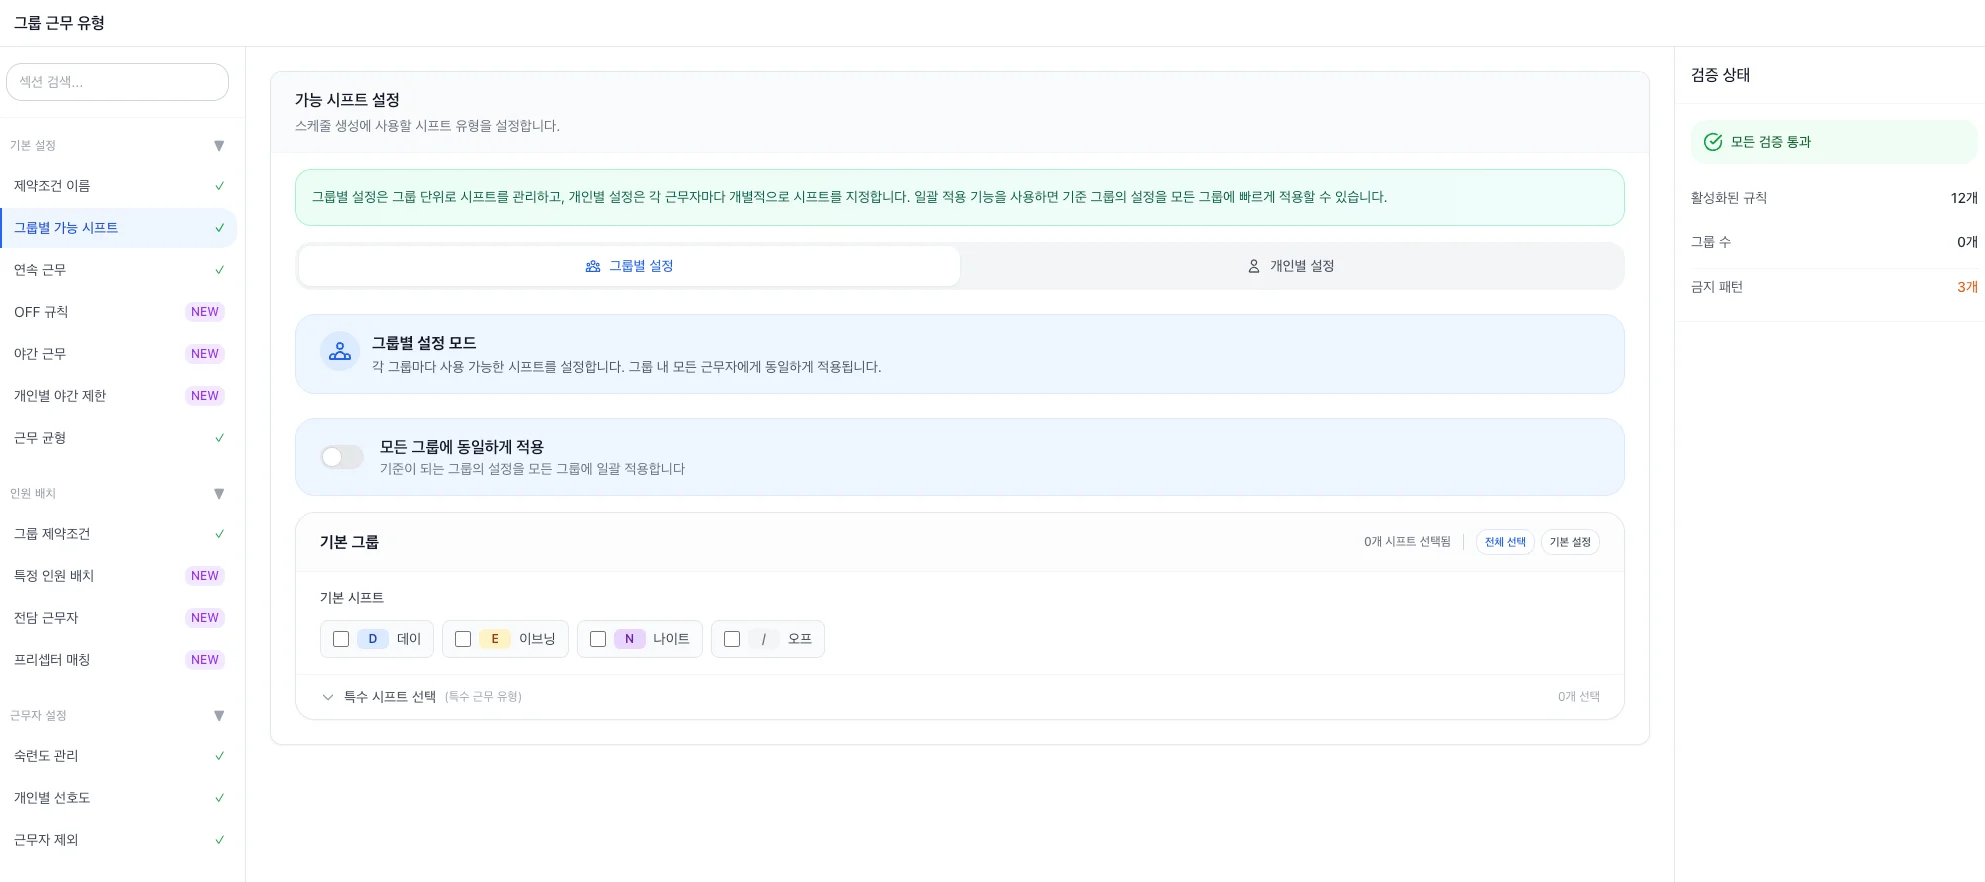This screenshot has height=882, width=1985.
Task: Open 개인별 선호도 in the sidebar
Action: point(118,798)
